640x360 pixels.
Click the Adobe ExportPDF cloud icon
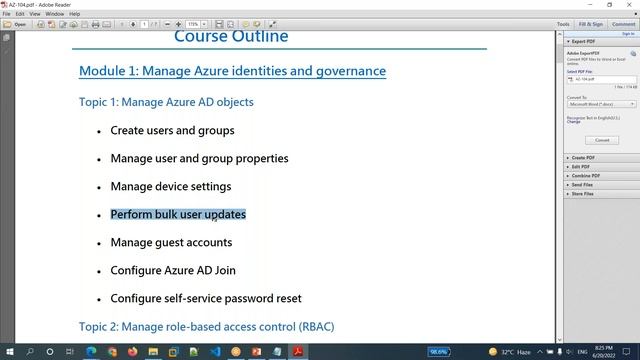click(x=633, y=53)
